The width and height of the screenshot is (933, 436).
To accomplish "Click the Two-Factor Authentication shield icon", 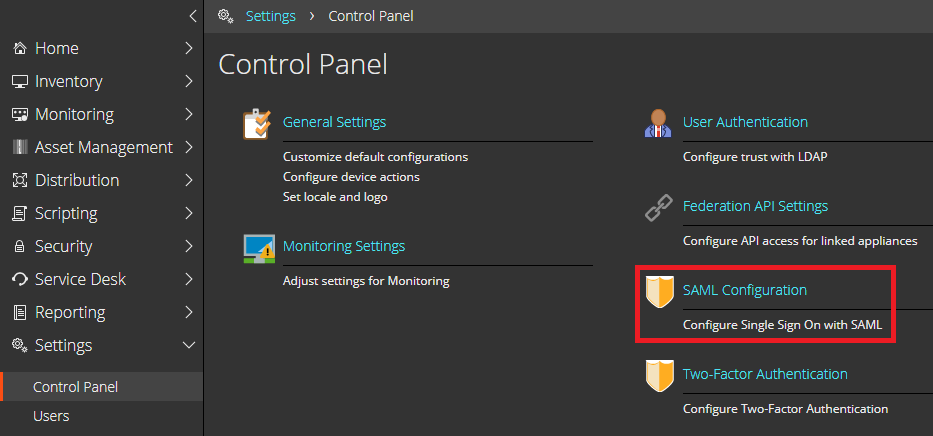I will pos(659,375).
